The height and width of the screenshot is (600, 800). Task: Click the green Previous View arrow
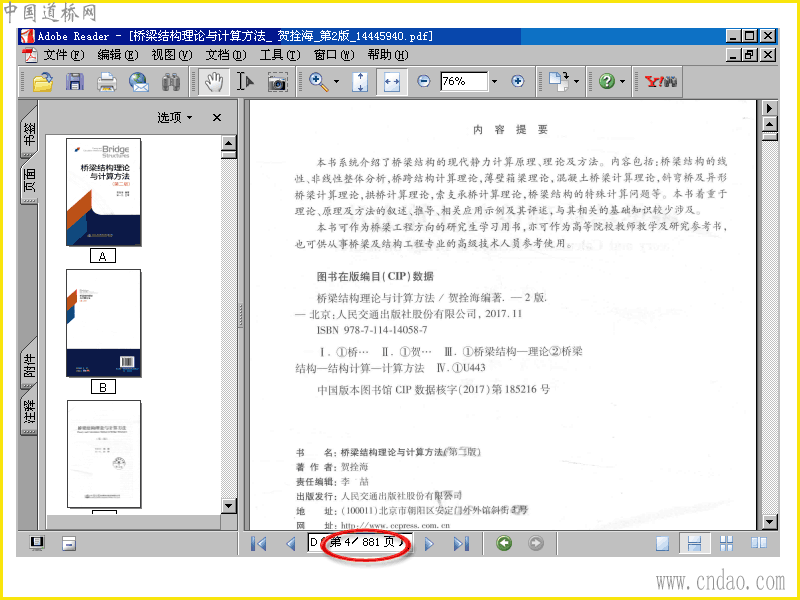tap(504, 543)
